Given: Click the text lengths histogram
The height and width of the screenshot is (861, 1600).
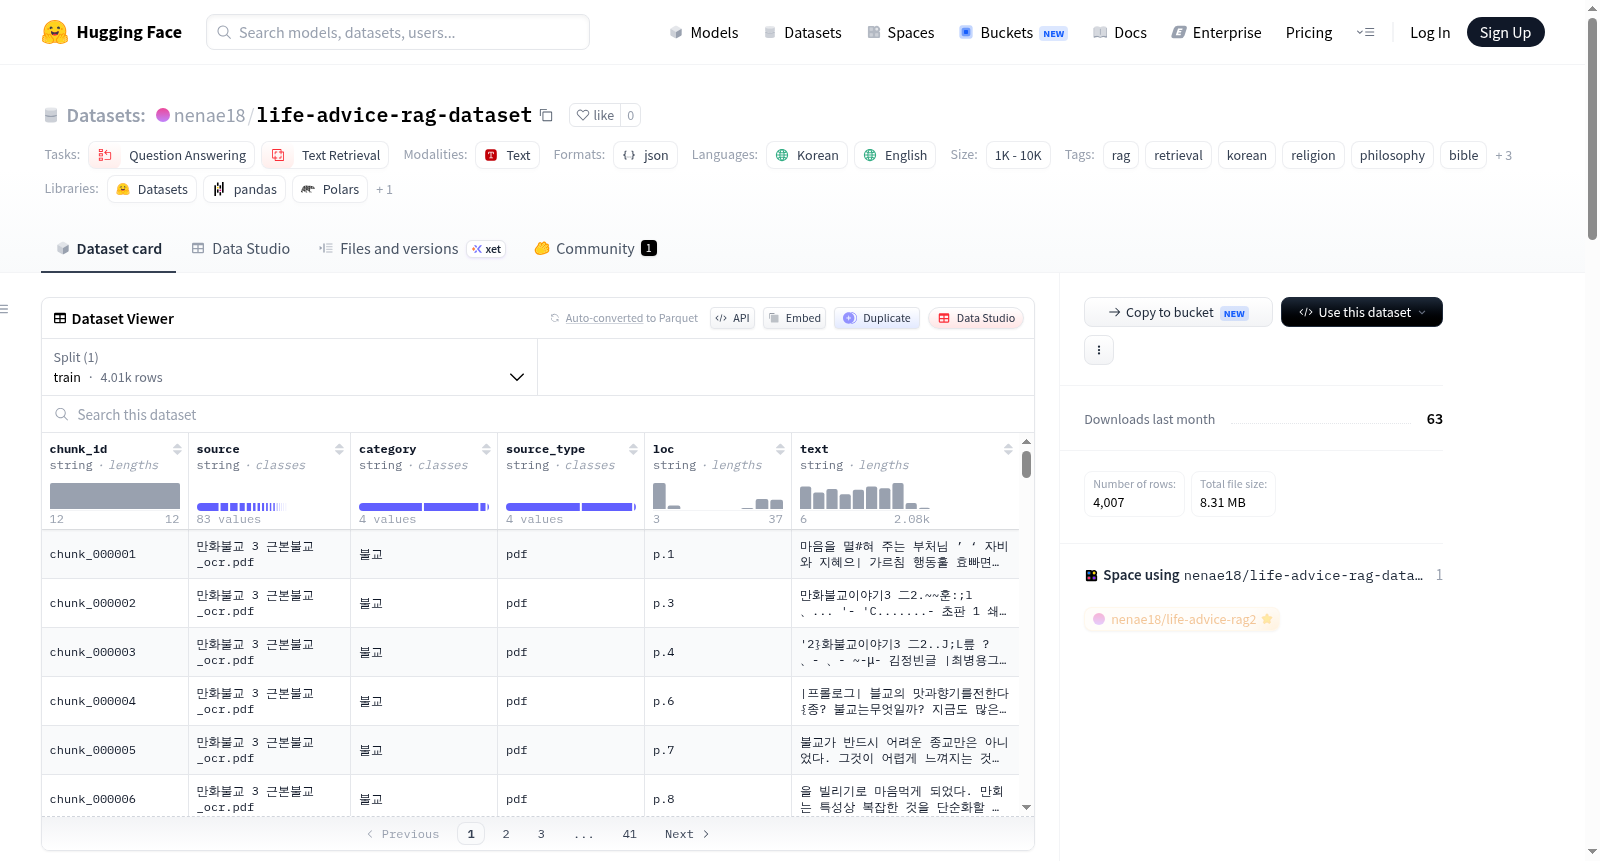Looking at the screenshot, I should (x=865, y=495).
